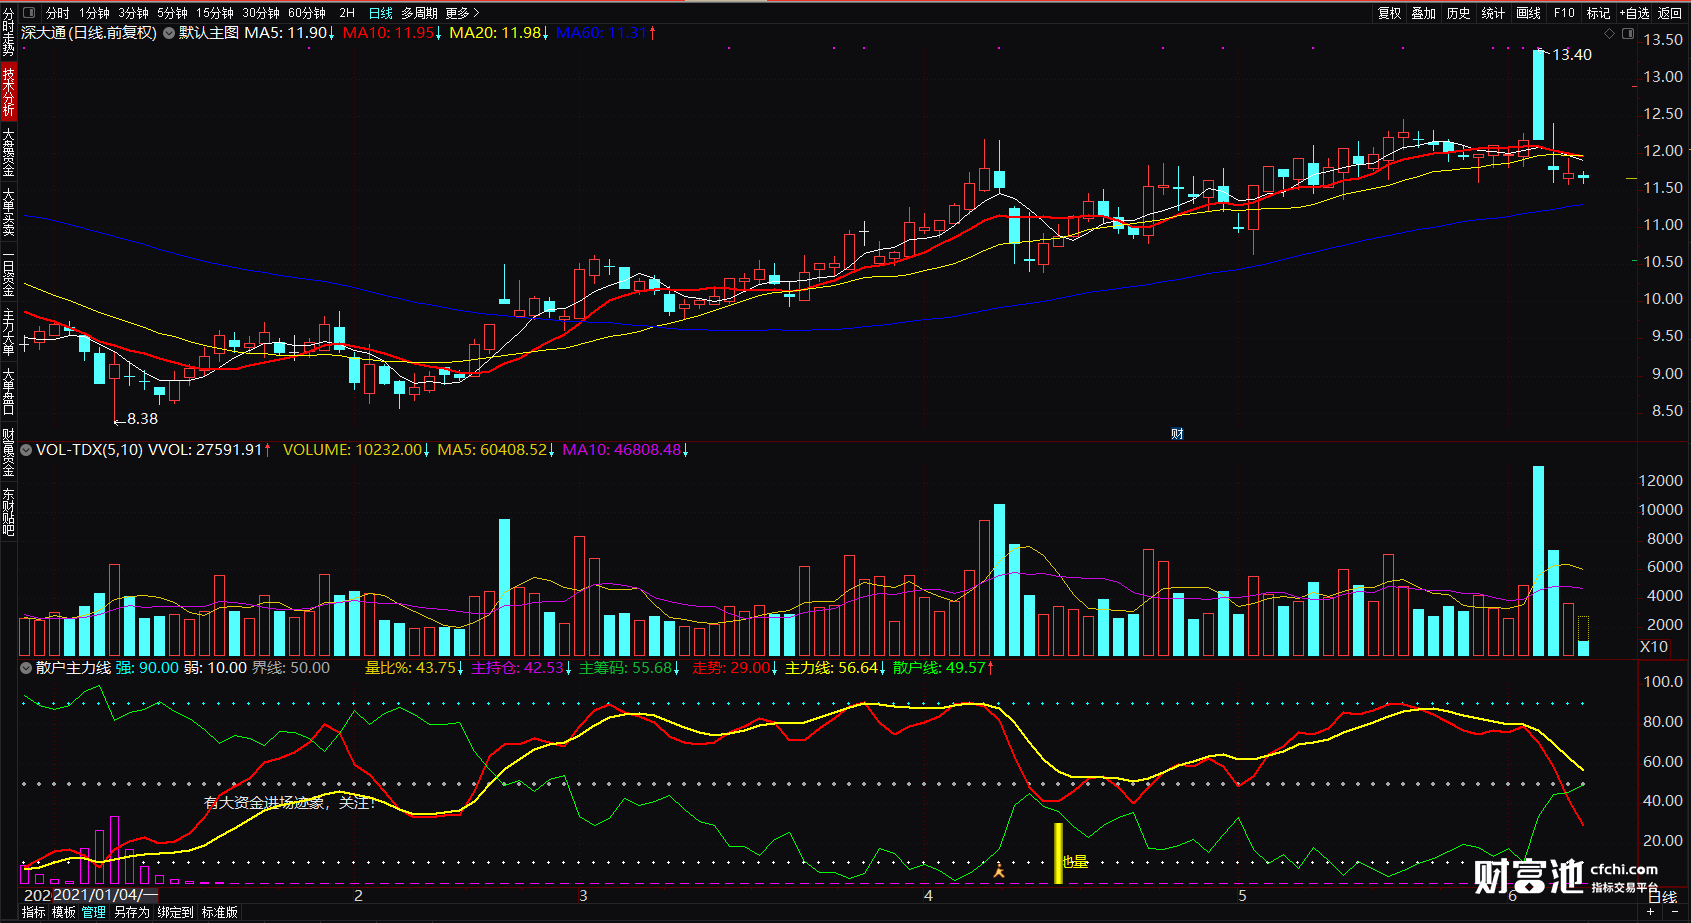Open F10 company info
This screenshot has width=1691, height=923.
click(x=1564, y=13)
